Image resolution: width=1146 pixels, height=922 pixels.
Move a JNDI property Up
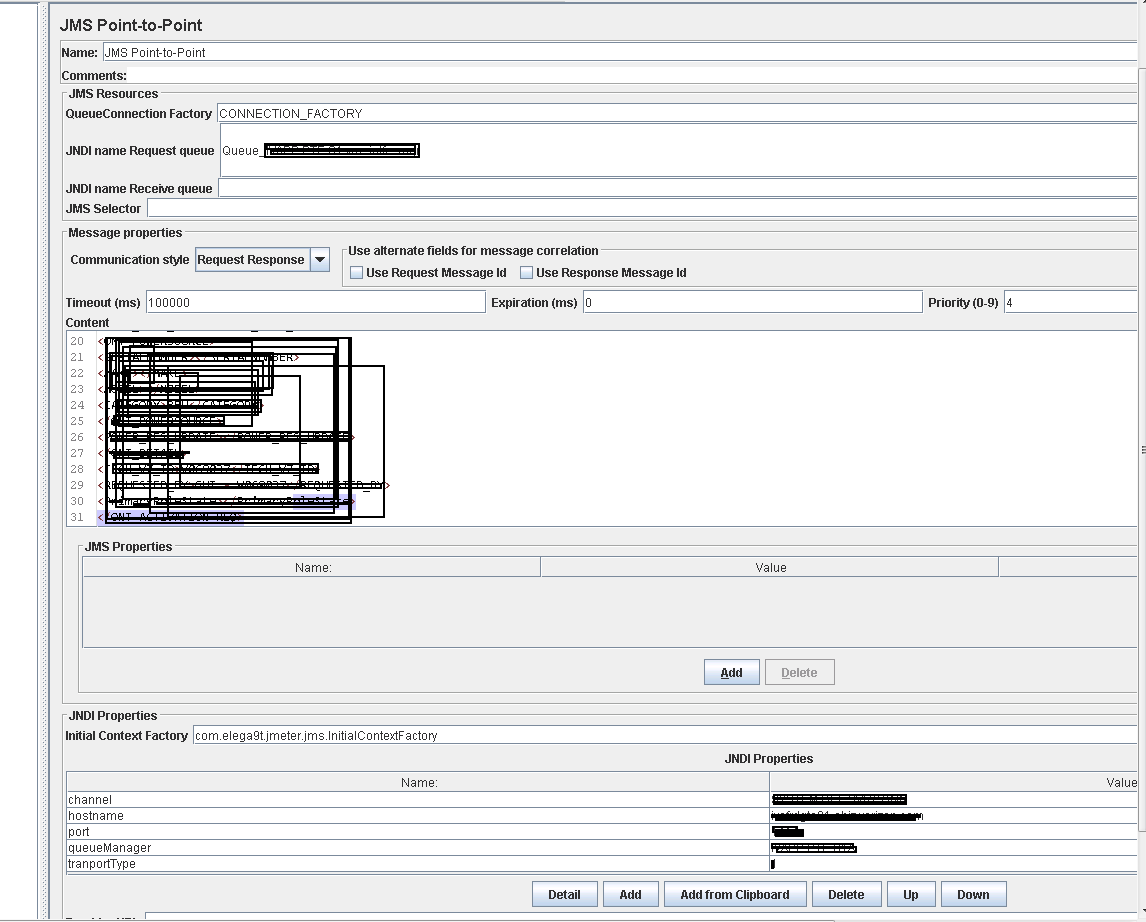911,894
